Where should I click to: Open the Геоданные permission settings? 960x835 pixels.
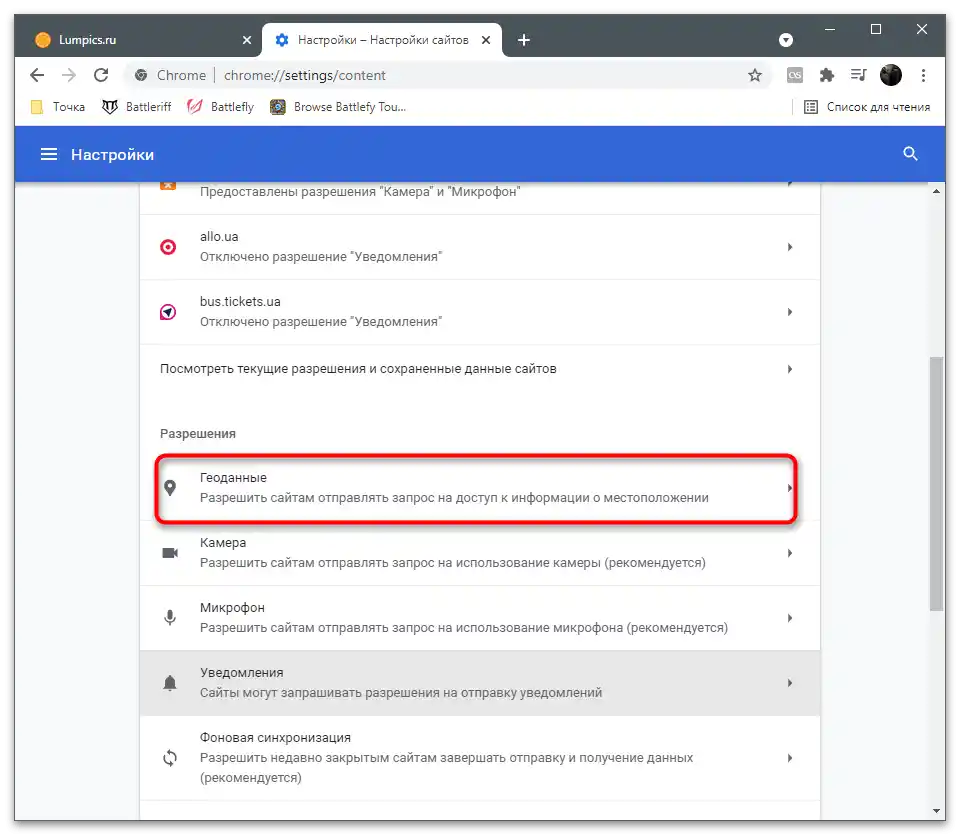click(x=480, y=488)
